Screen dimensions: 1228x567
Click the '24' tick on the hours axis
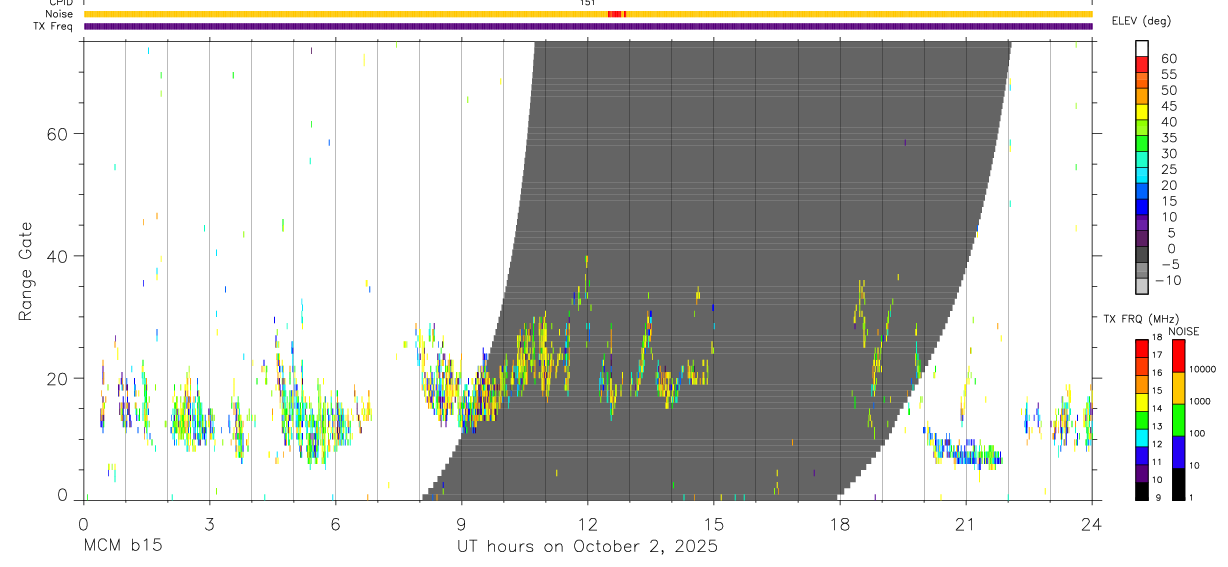pos(1091,524)
